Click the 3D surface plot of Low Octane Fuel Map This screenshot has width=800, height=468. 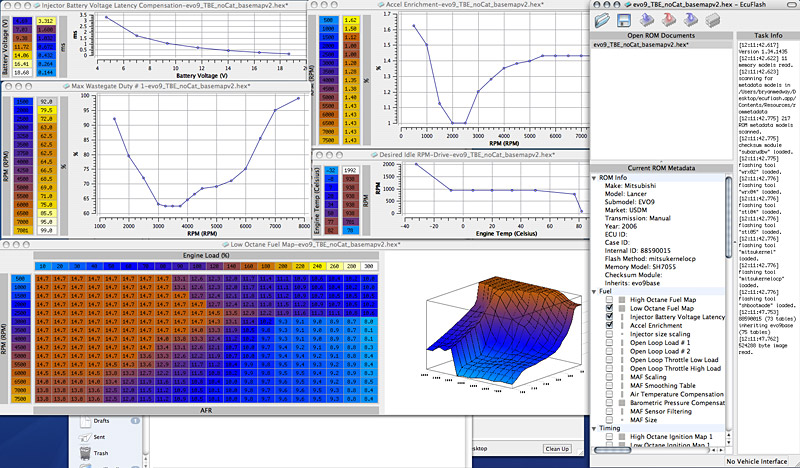click(x=503, y=334)
